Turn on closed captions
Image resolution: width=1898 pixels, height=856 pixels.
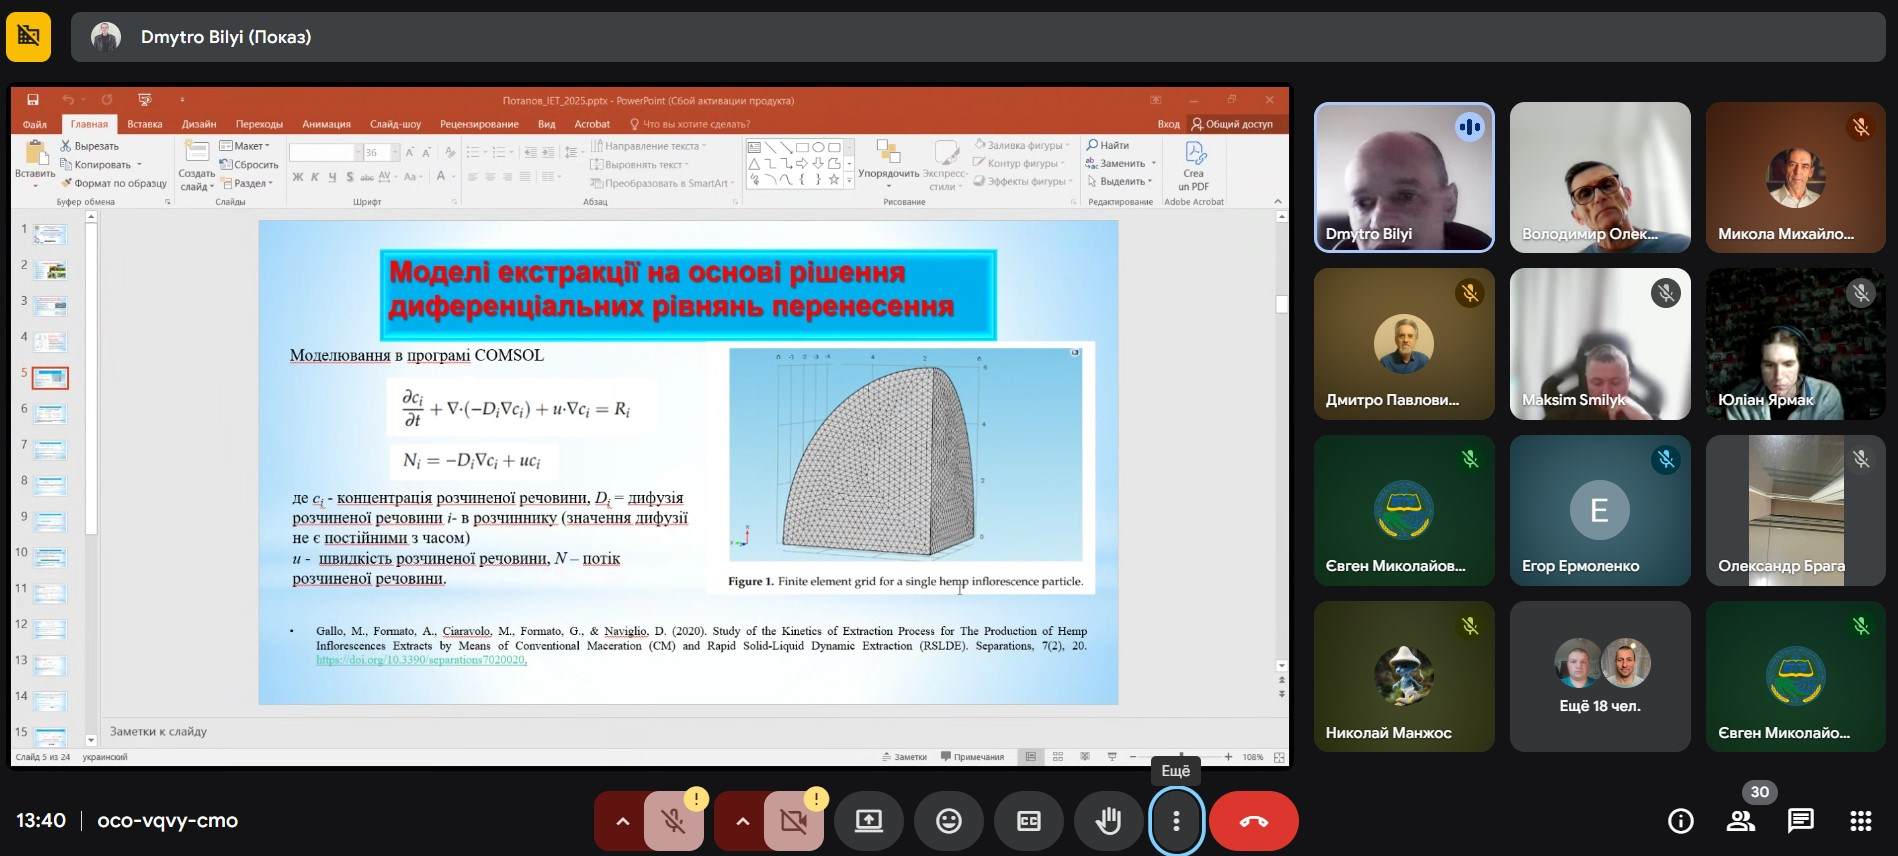pyautogui.click(x=1028, y=821)
